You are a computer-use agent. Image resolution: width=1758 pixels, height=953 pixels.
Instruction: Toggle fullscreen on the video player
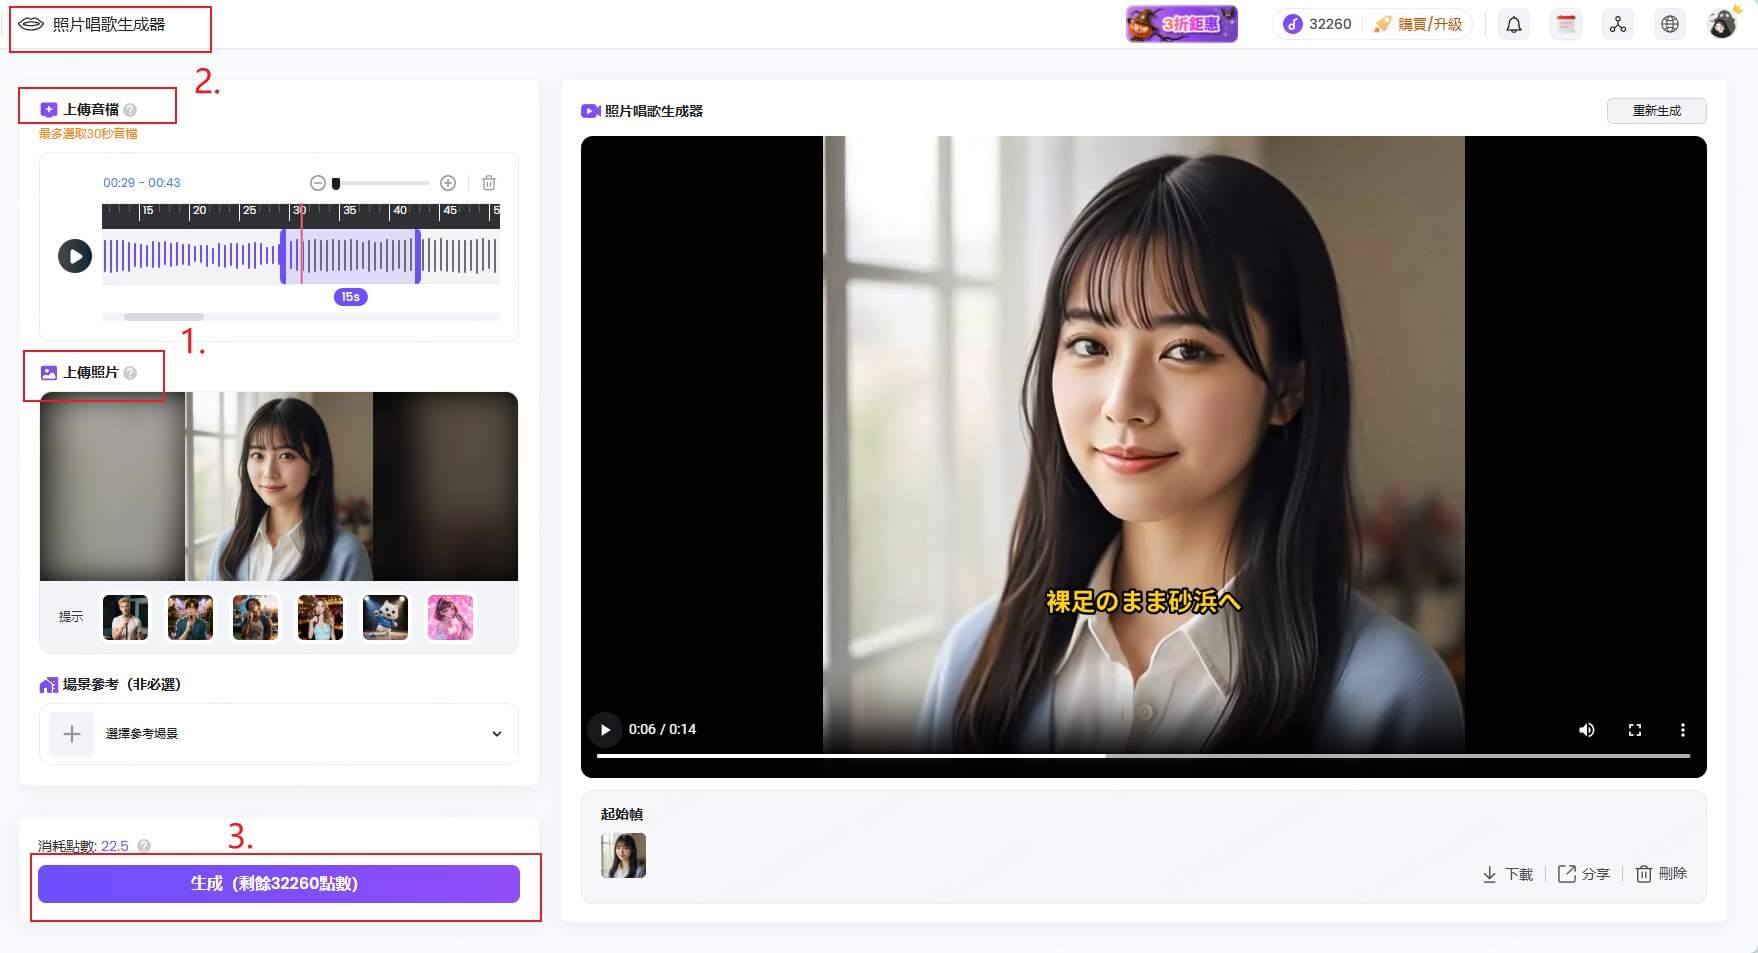[1635, 730]
